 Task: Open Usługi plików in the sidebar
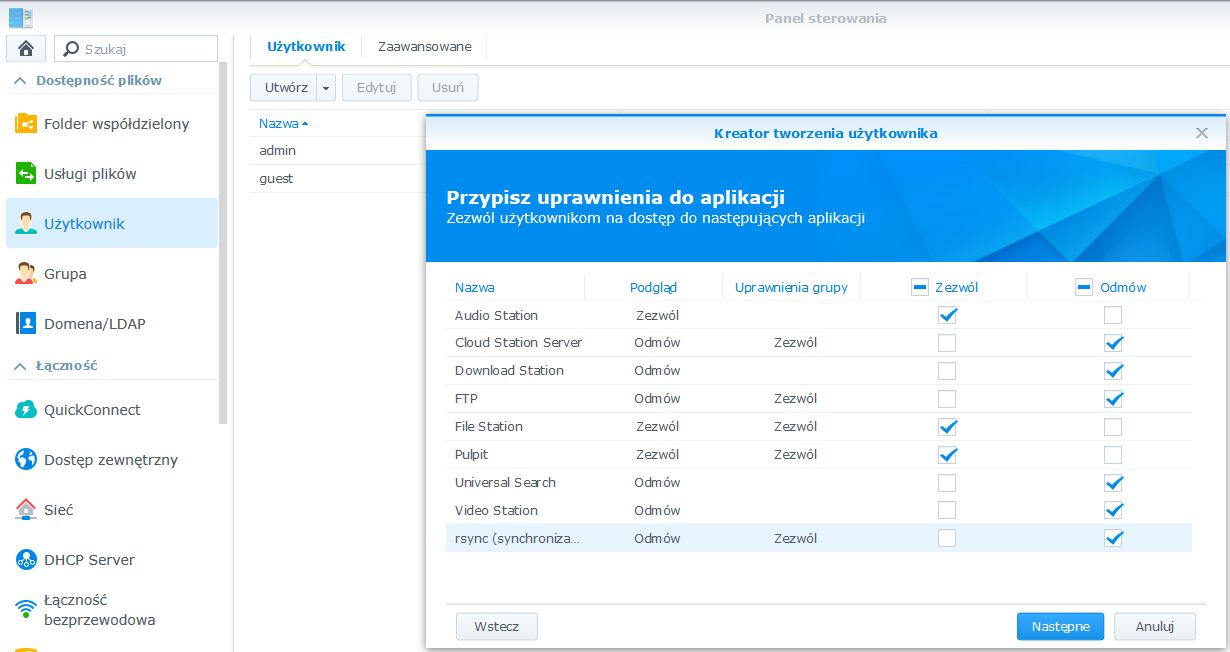112,174
